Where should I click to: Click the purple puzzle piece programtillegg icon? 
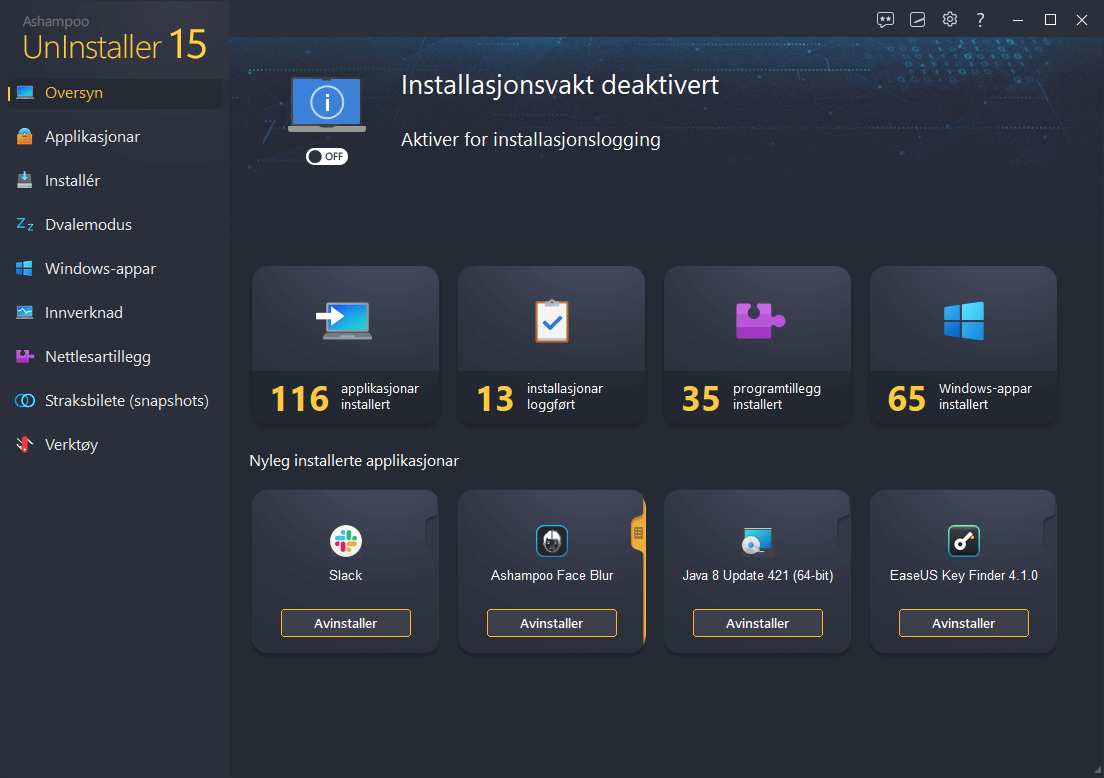[x=760, y=320]
